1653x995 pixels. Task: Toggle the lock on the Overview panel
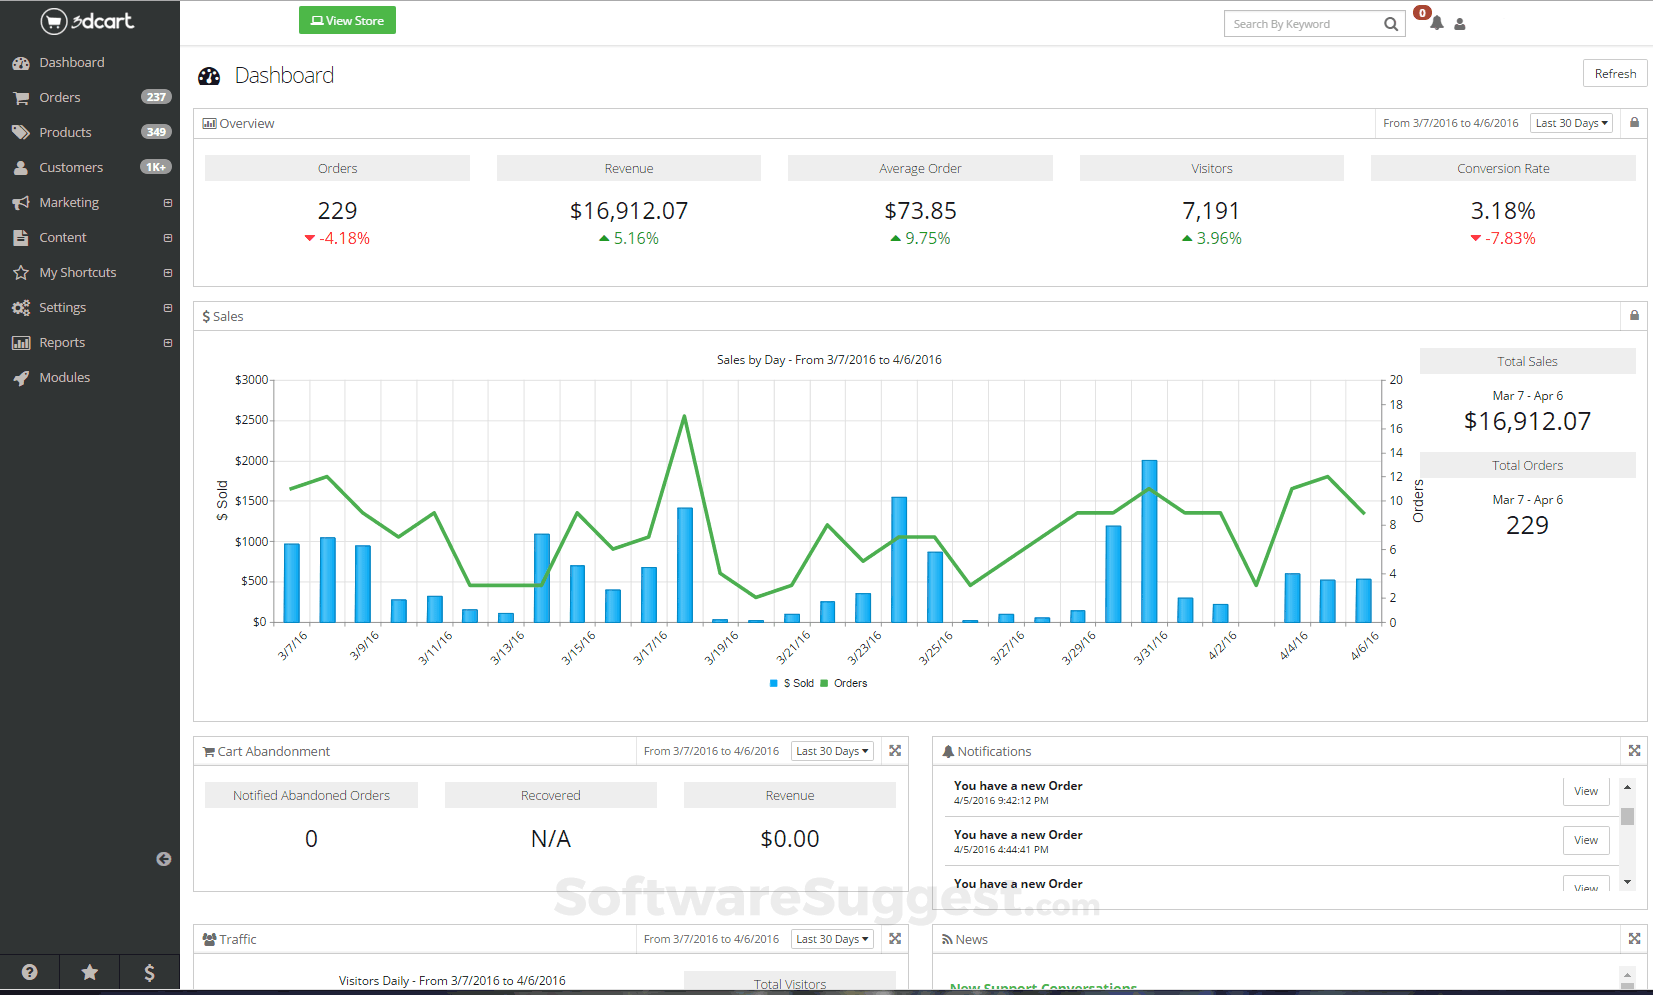pyautogui.click(x=1634, y=123)
